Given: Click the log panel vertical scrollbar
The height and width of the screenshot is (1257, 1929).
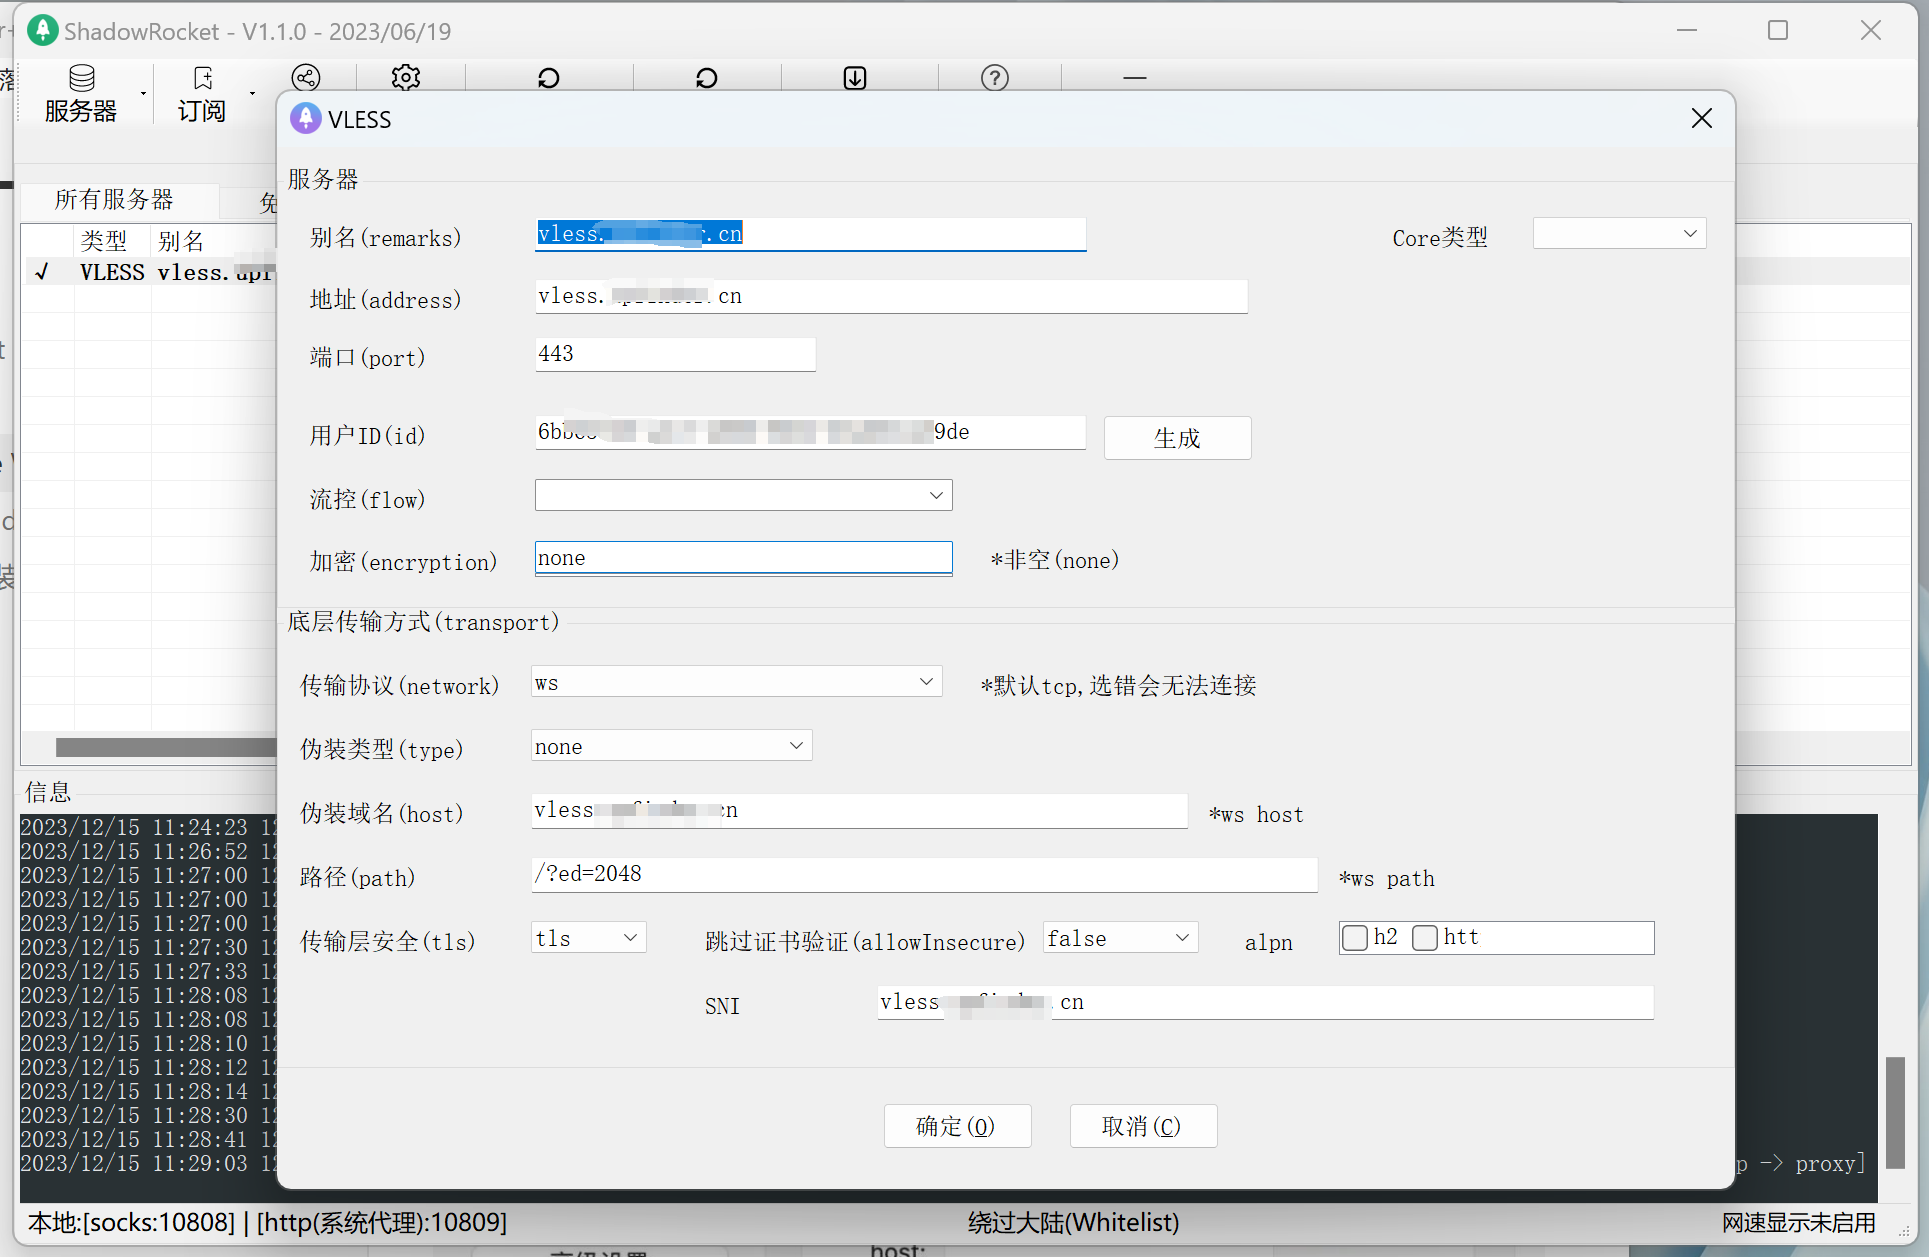Looking at the screenshot, I should [1895, 1112].
